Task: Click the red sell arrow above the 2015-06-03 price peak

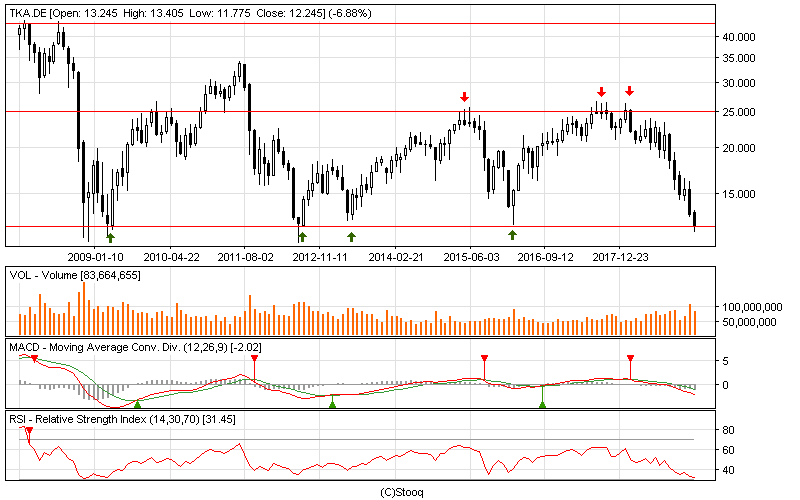Action: pyautogui.click(x=464, y=96)
